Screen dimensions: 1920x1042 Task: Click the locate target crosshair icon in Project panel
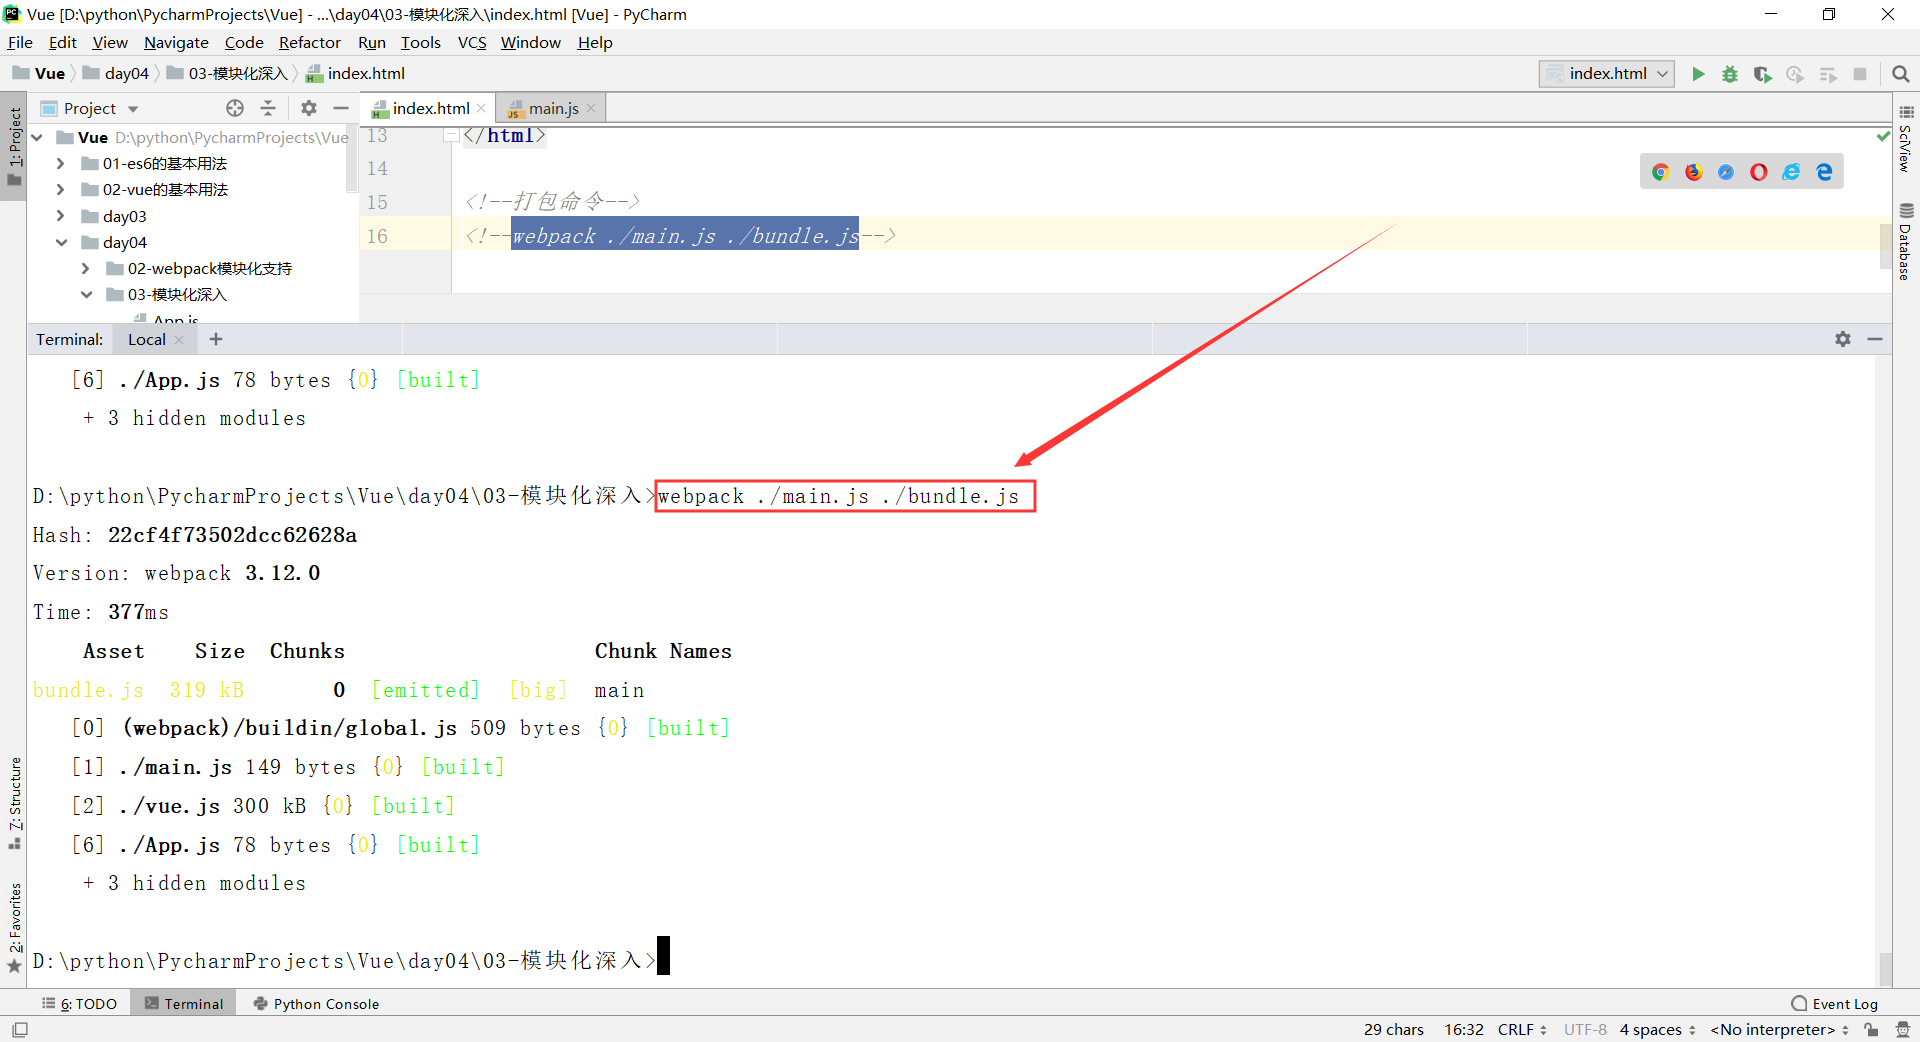click(235, 108)
